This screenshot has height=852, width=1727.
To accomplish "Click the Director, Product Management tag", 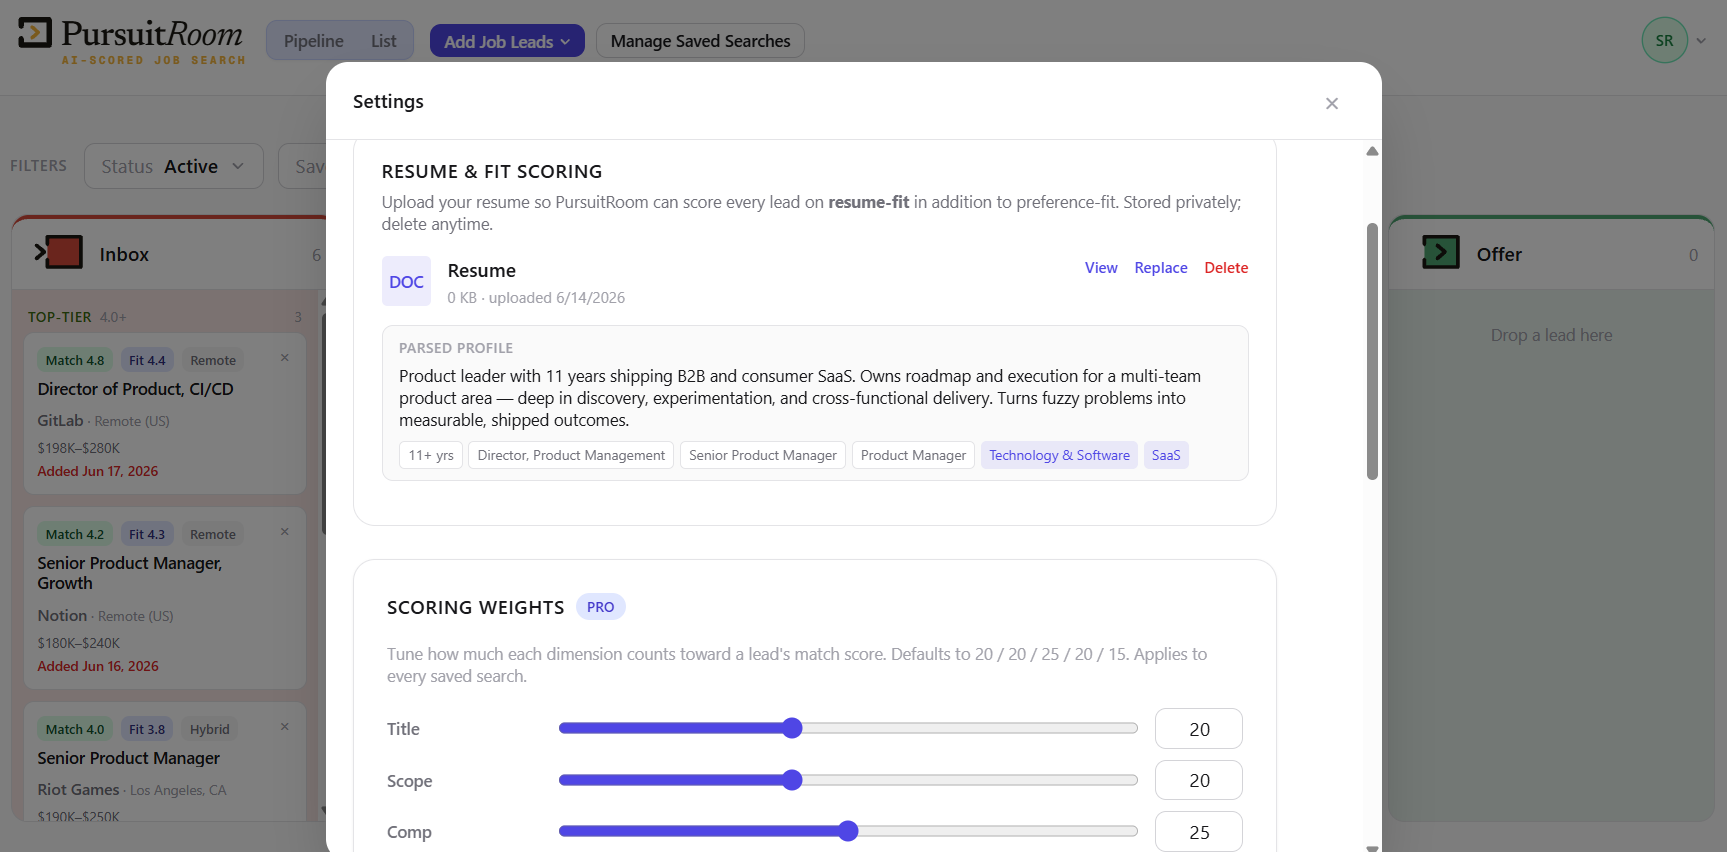I will [x=571, y=455].
